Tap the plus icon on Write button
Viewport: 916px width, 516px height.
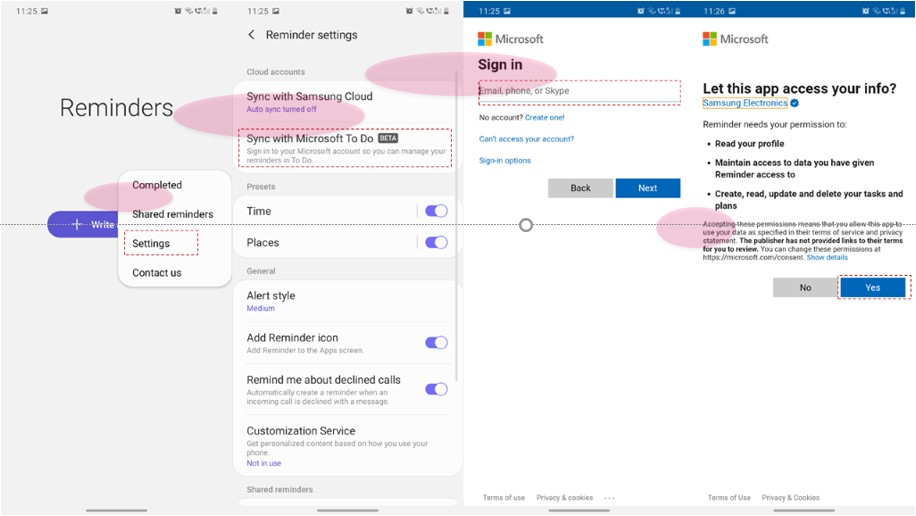[76, 224]
